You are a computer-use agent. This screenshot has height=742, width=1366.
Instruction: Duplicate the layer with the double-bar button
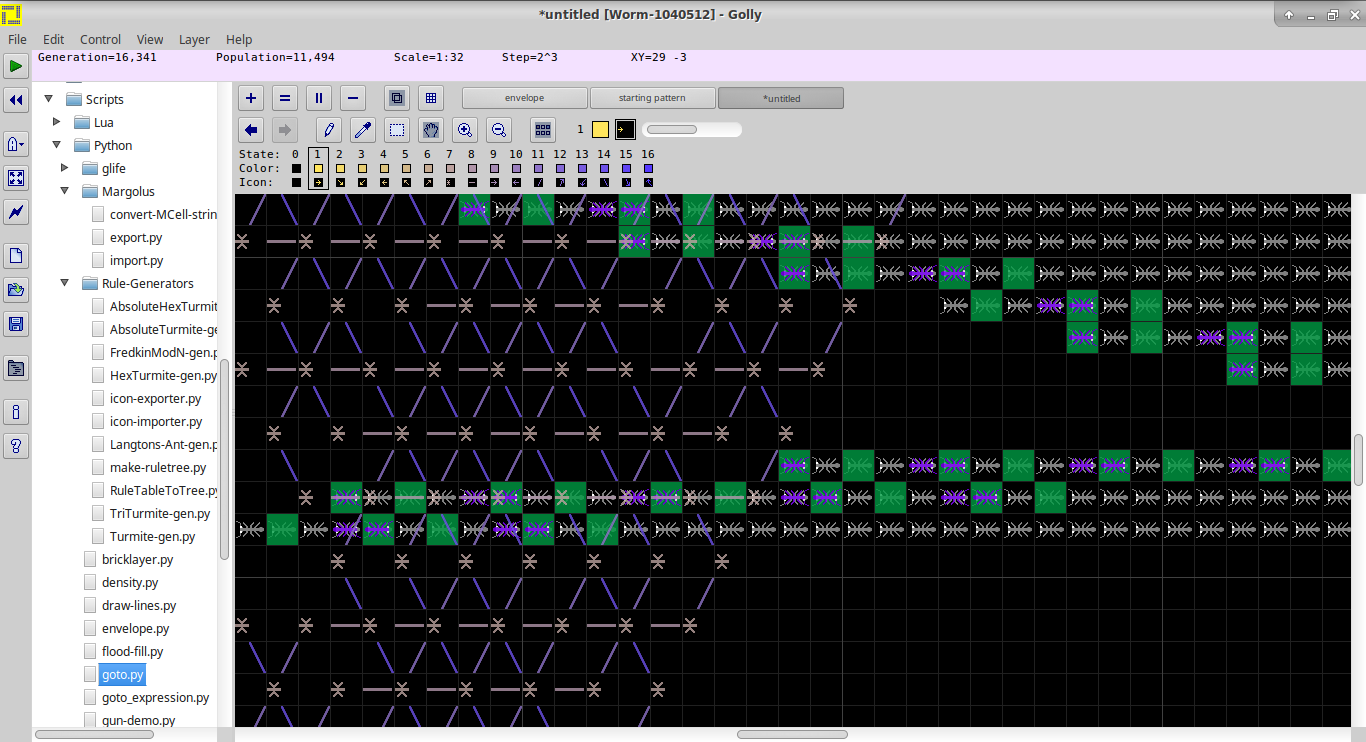point(319,98)
